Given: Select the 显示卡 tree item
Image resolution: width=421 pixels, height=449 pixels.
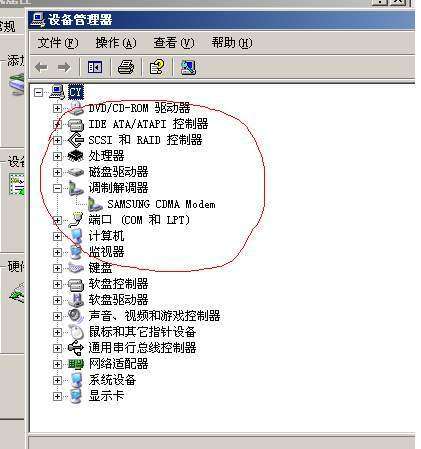Looking at the screenshot, I should pos(106,396).
